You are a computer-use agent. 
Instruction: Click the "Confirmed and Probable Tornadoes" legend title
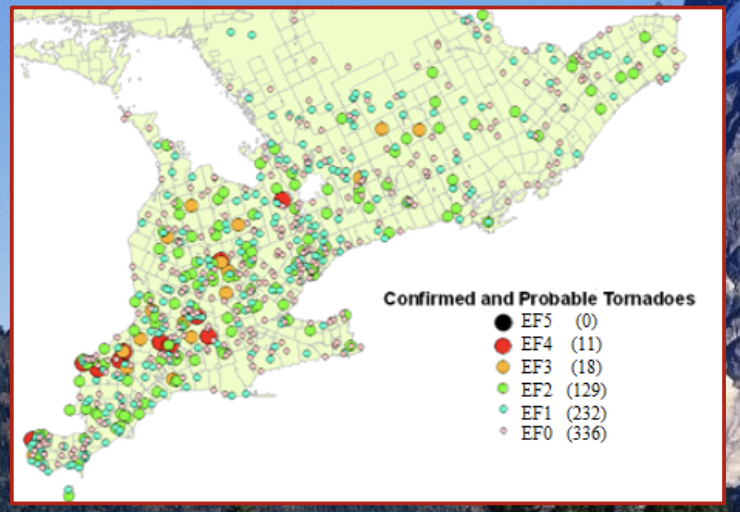[539, 299]
